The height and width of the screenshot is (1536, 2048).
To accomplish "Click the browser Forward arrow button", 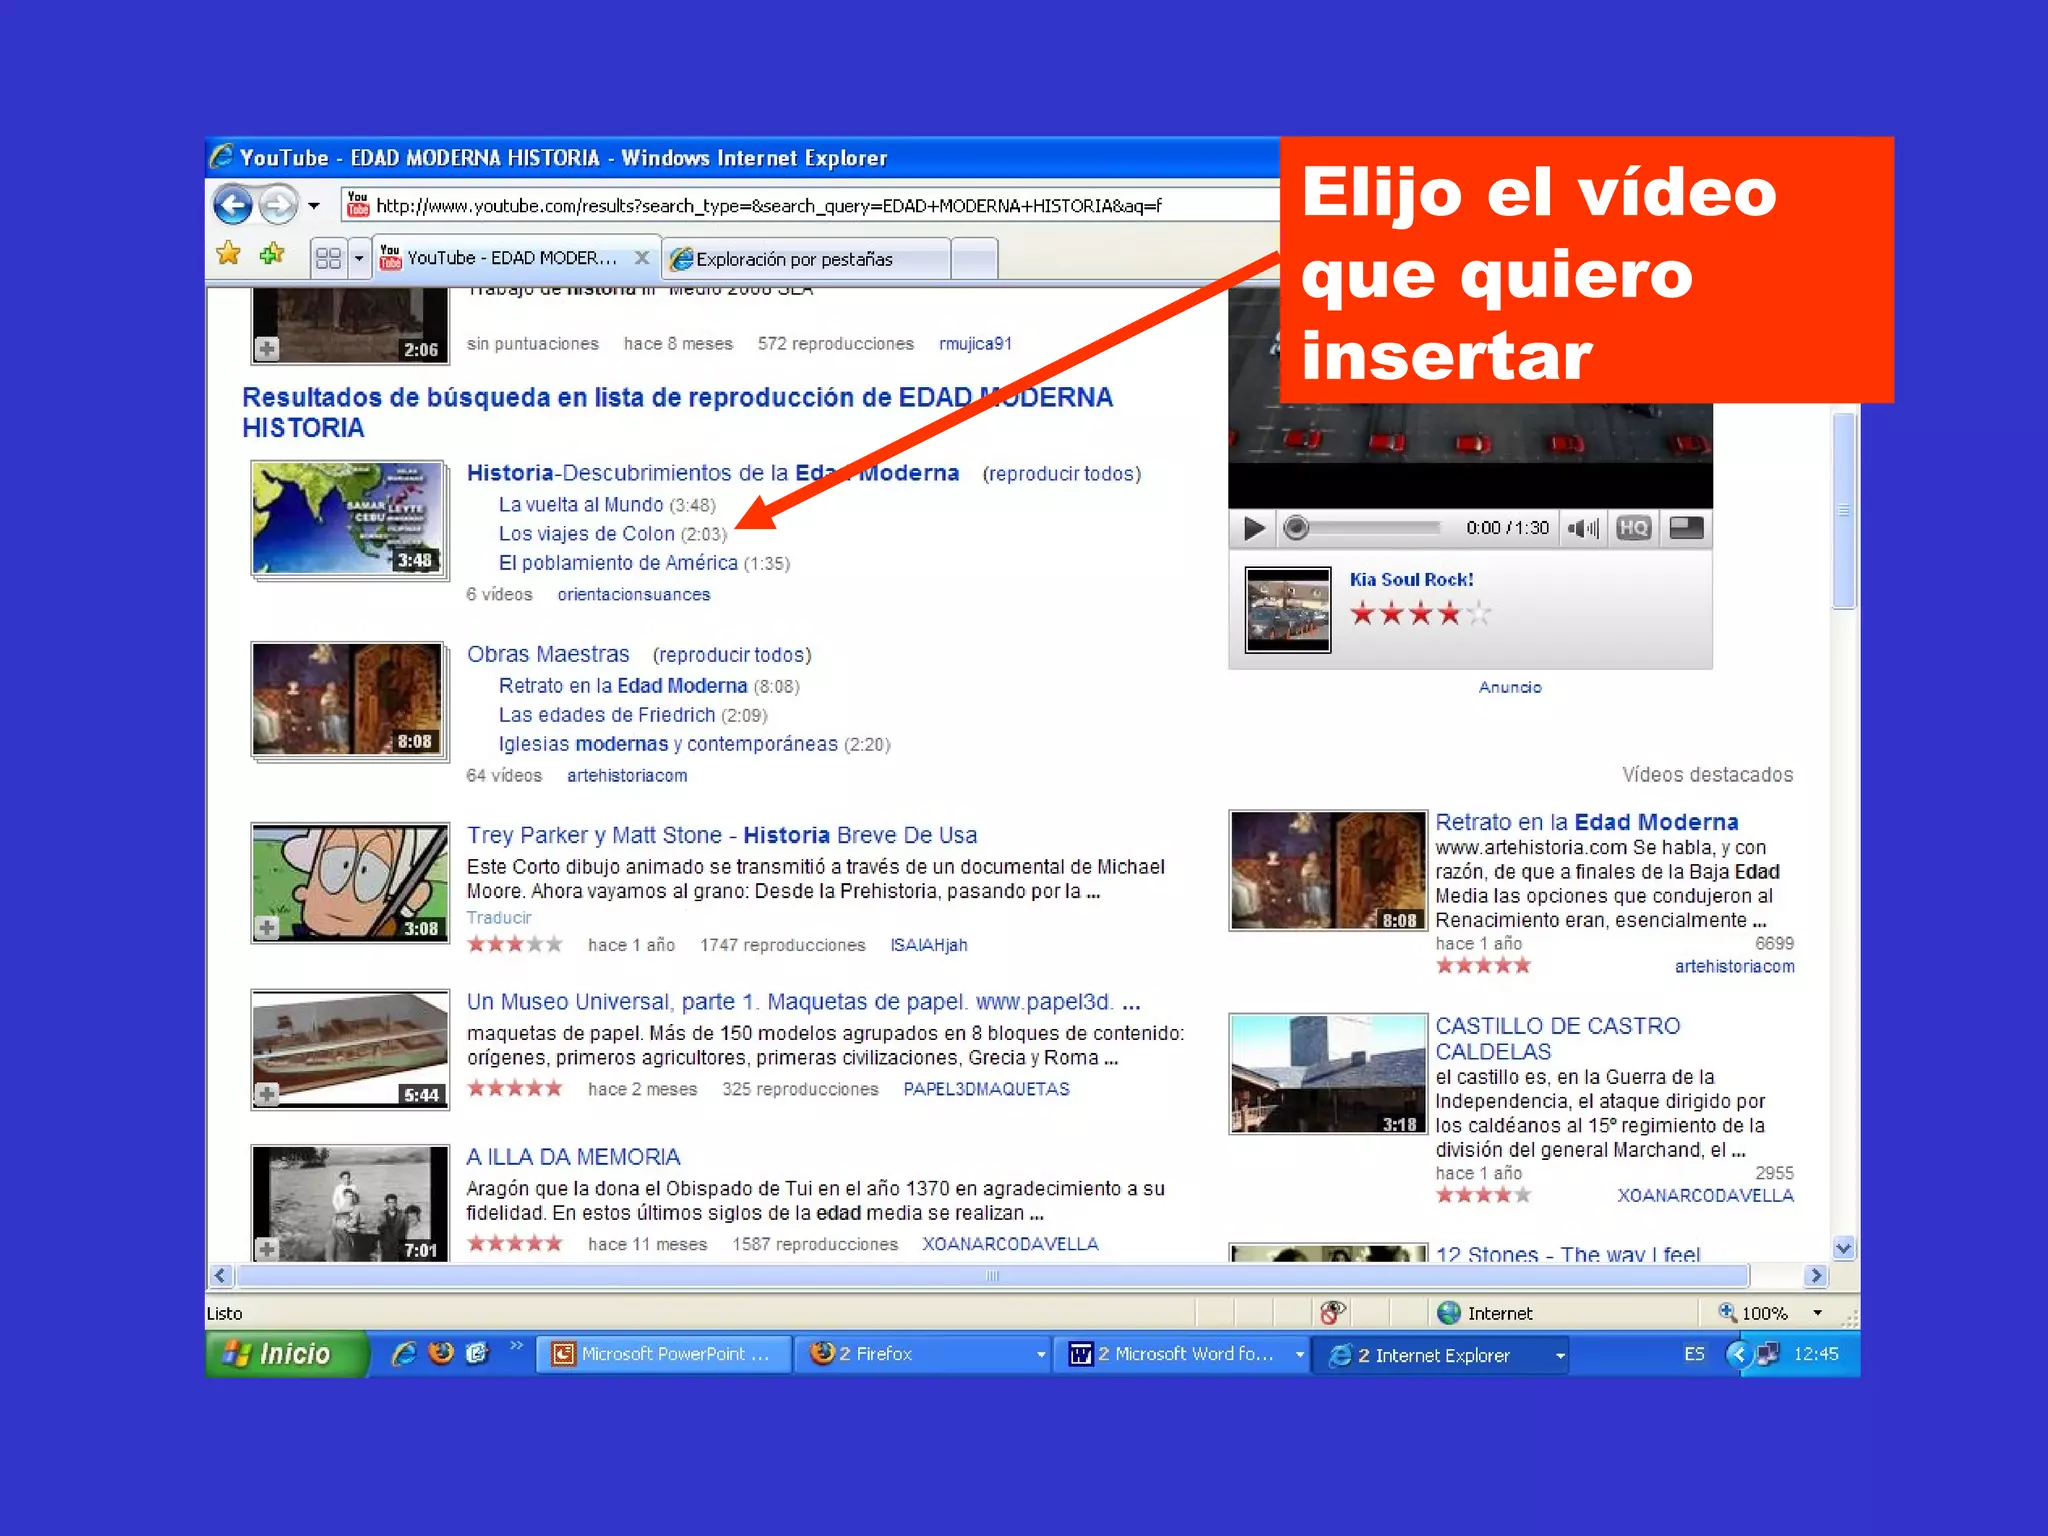I will tap(278, 206).
